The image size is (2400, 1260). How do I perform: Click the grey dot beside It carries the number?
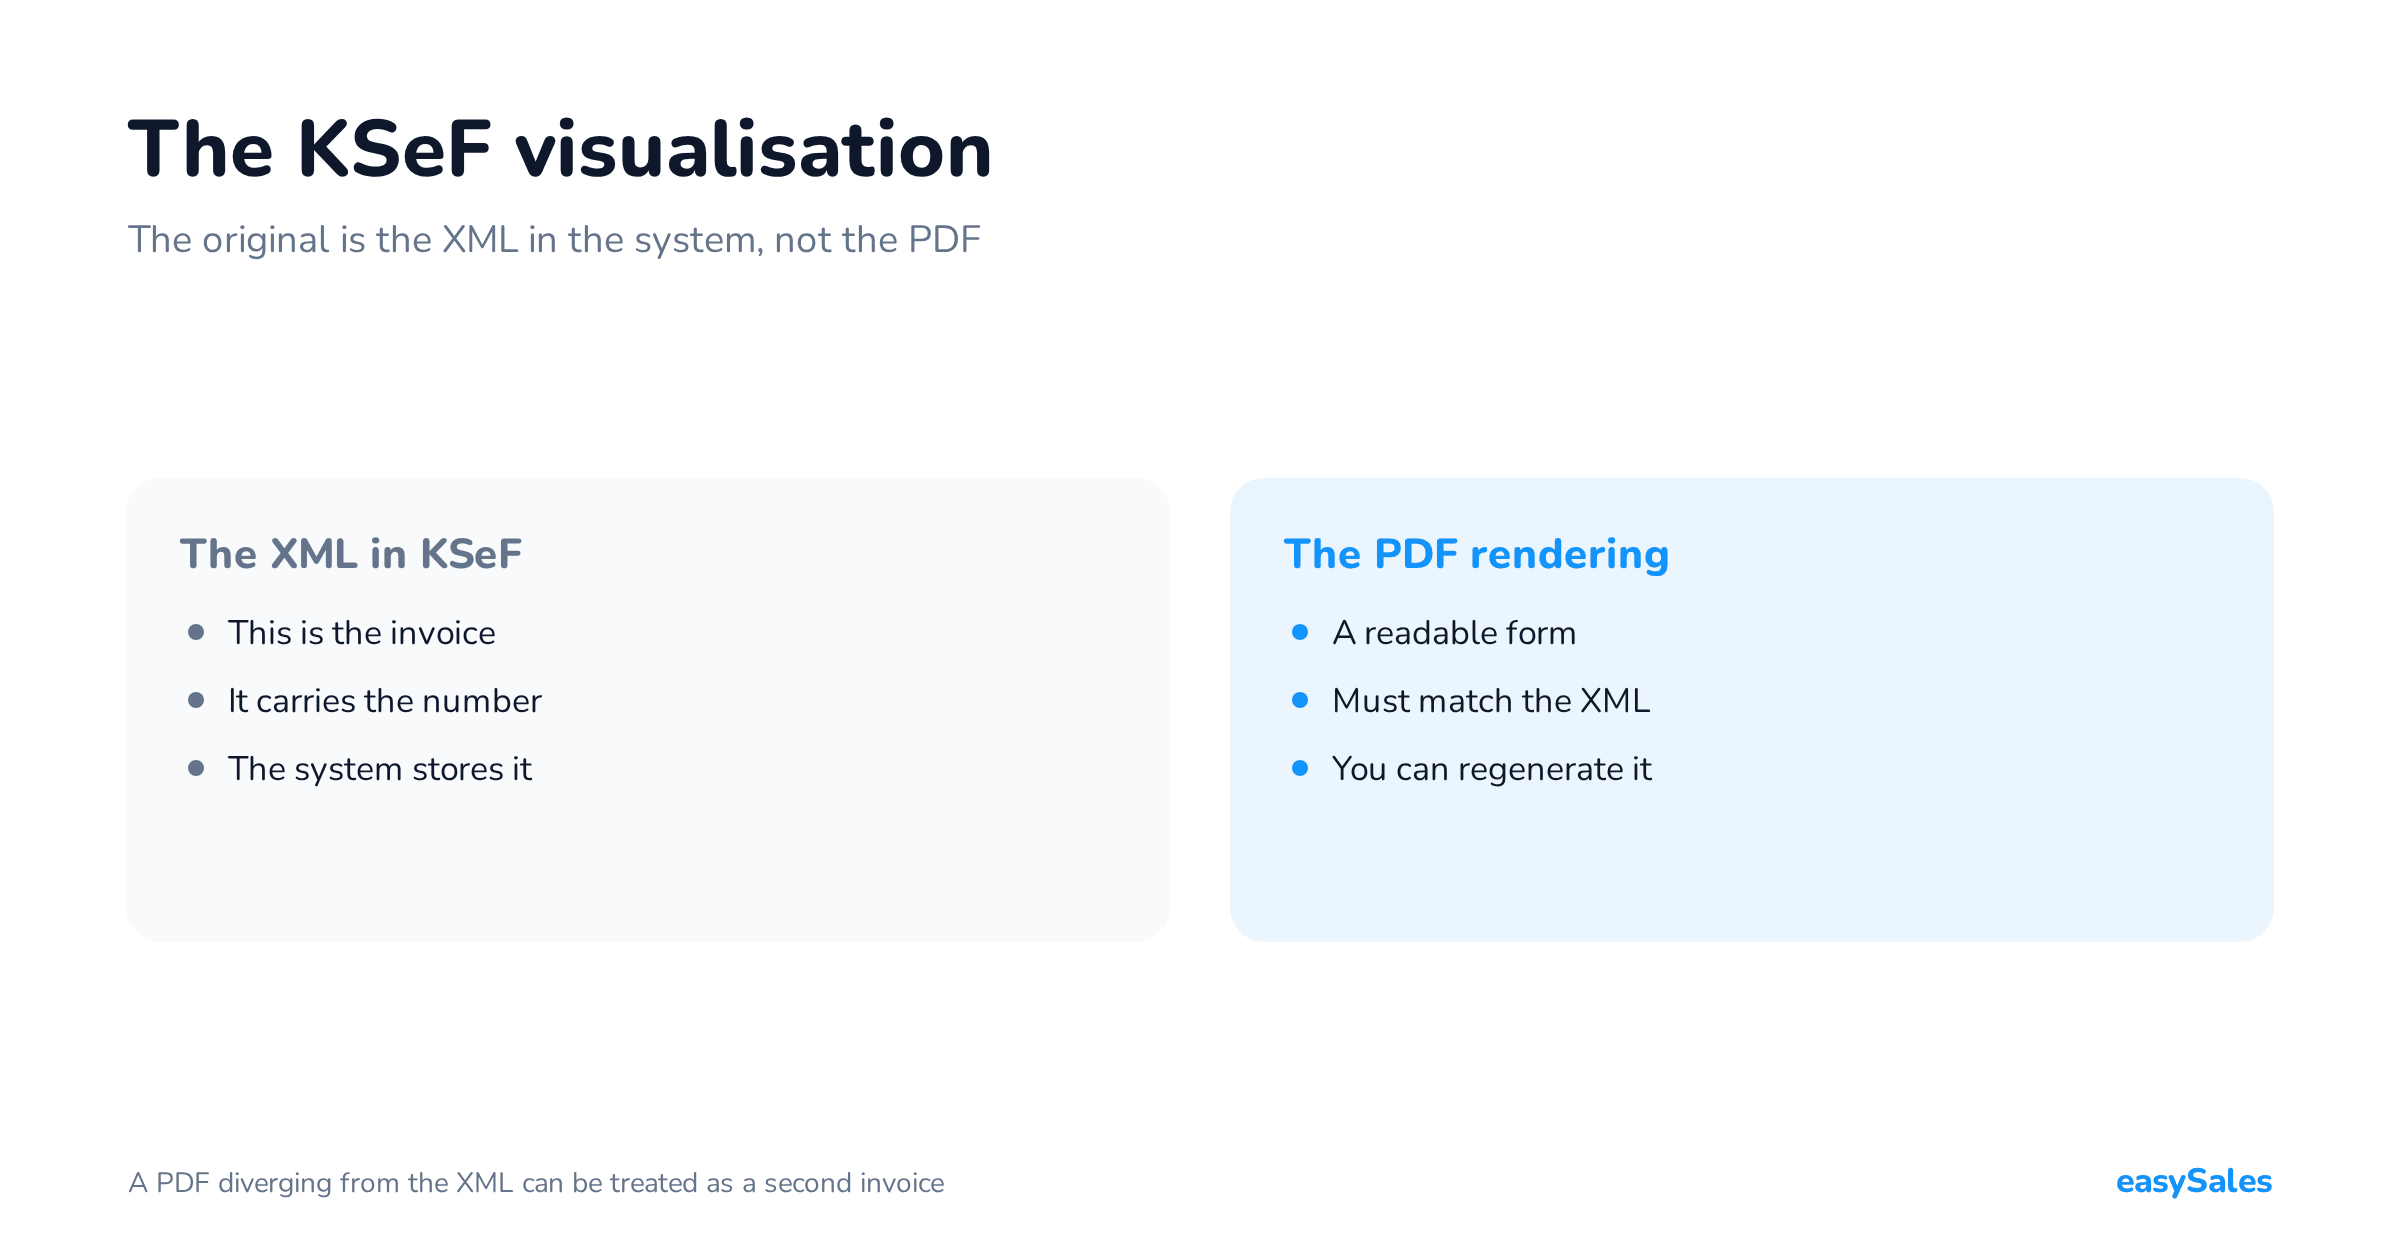click(x=196, y=700)
